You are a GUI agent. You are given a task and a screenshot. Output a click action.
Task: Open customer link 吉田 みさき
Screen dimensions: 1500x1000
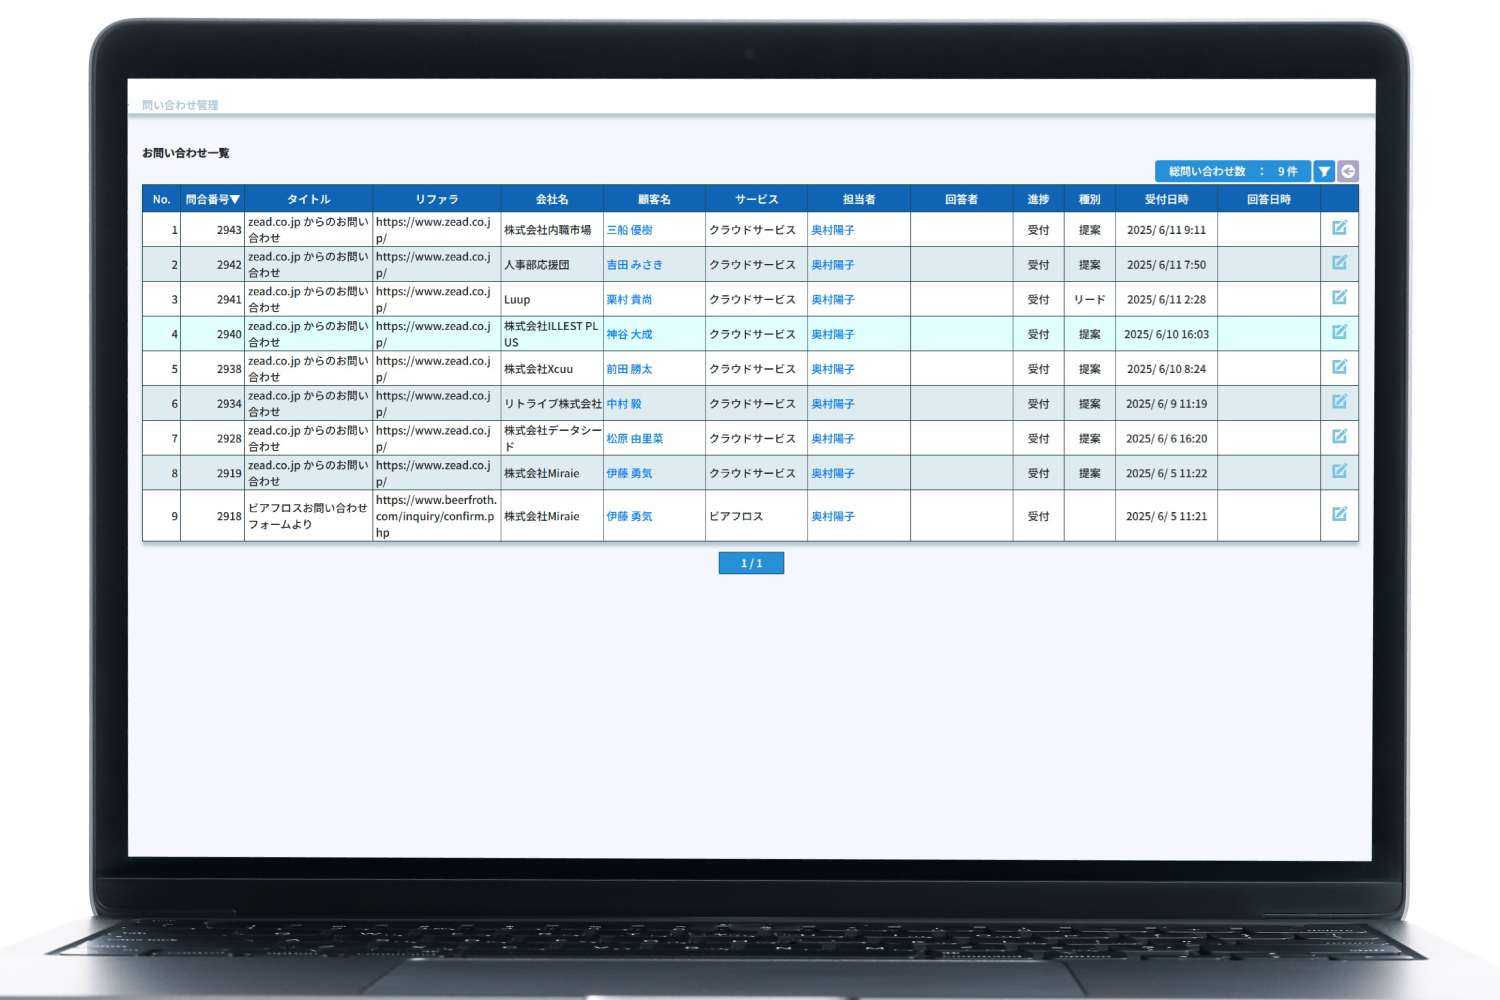[634, 265]
